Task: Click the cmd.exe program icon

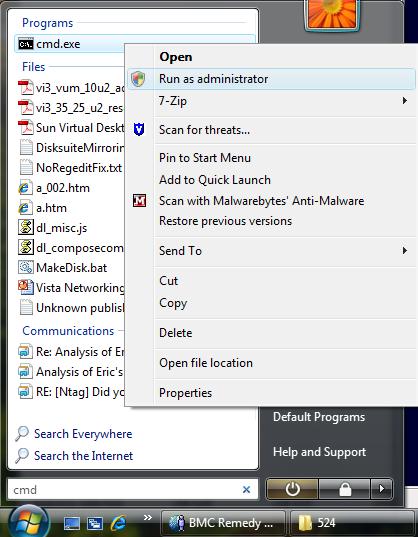Action: (26, 44)
